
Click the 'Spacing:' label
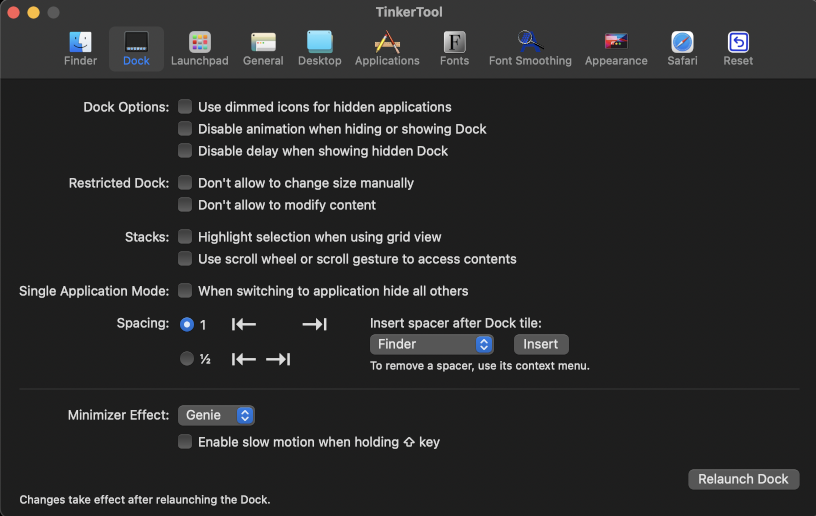click(143, 323)
